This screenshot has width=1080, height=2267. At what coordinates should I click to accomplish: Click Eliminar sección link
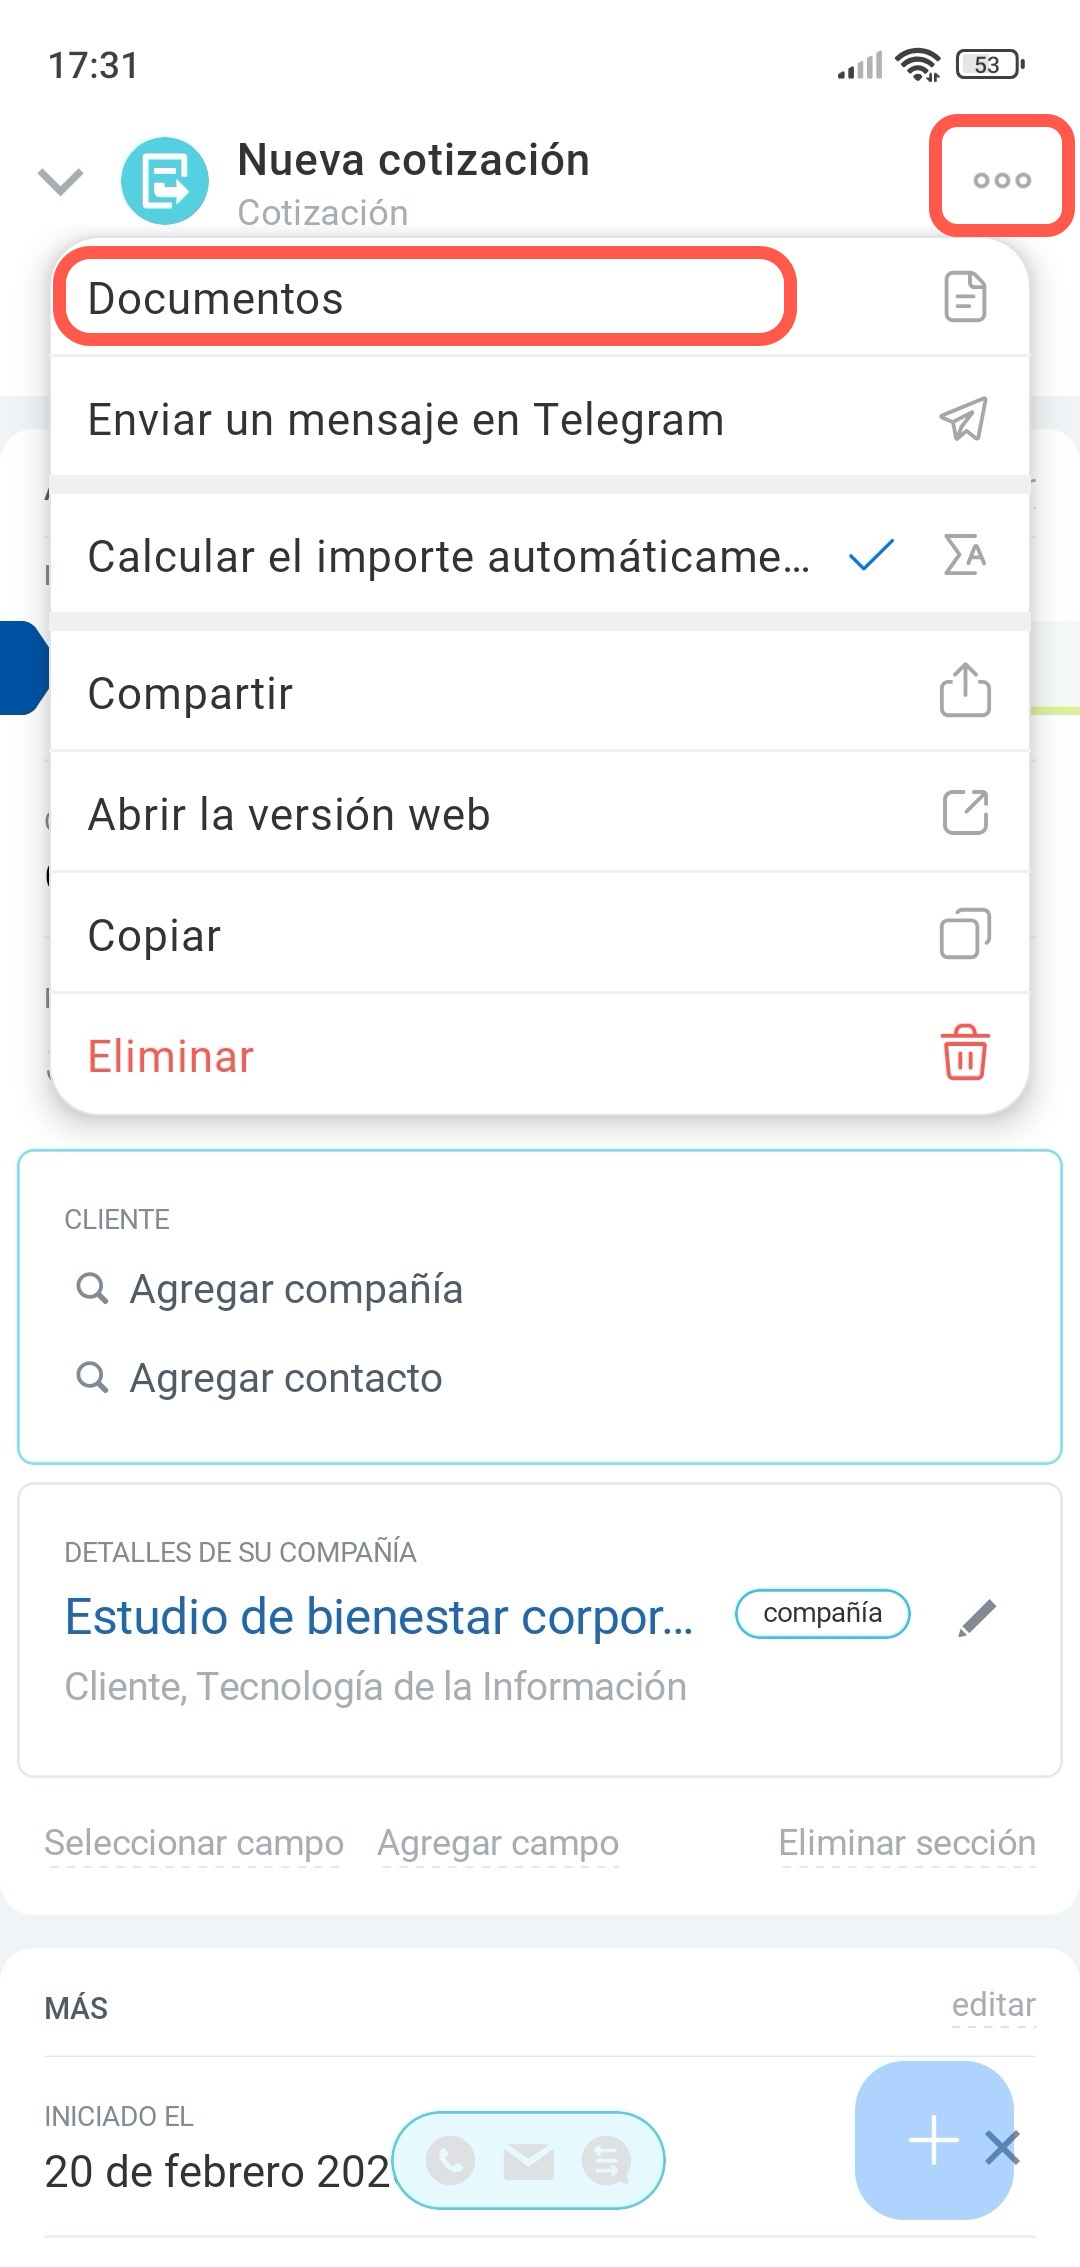pyautogui.click(x=907, y=1842)
